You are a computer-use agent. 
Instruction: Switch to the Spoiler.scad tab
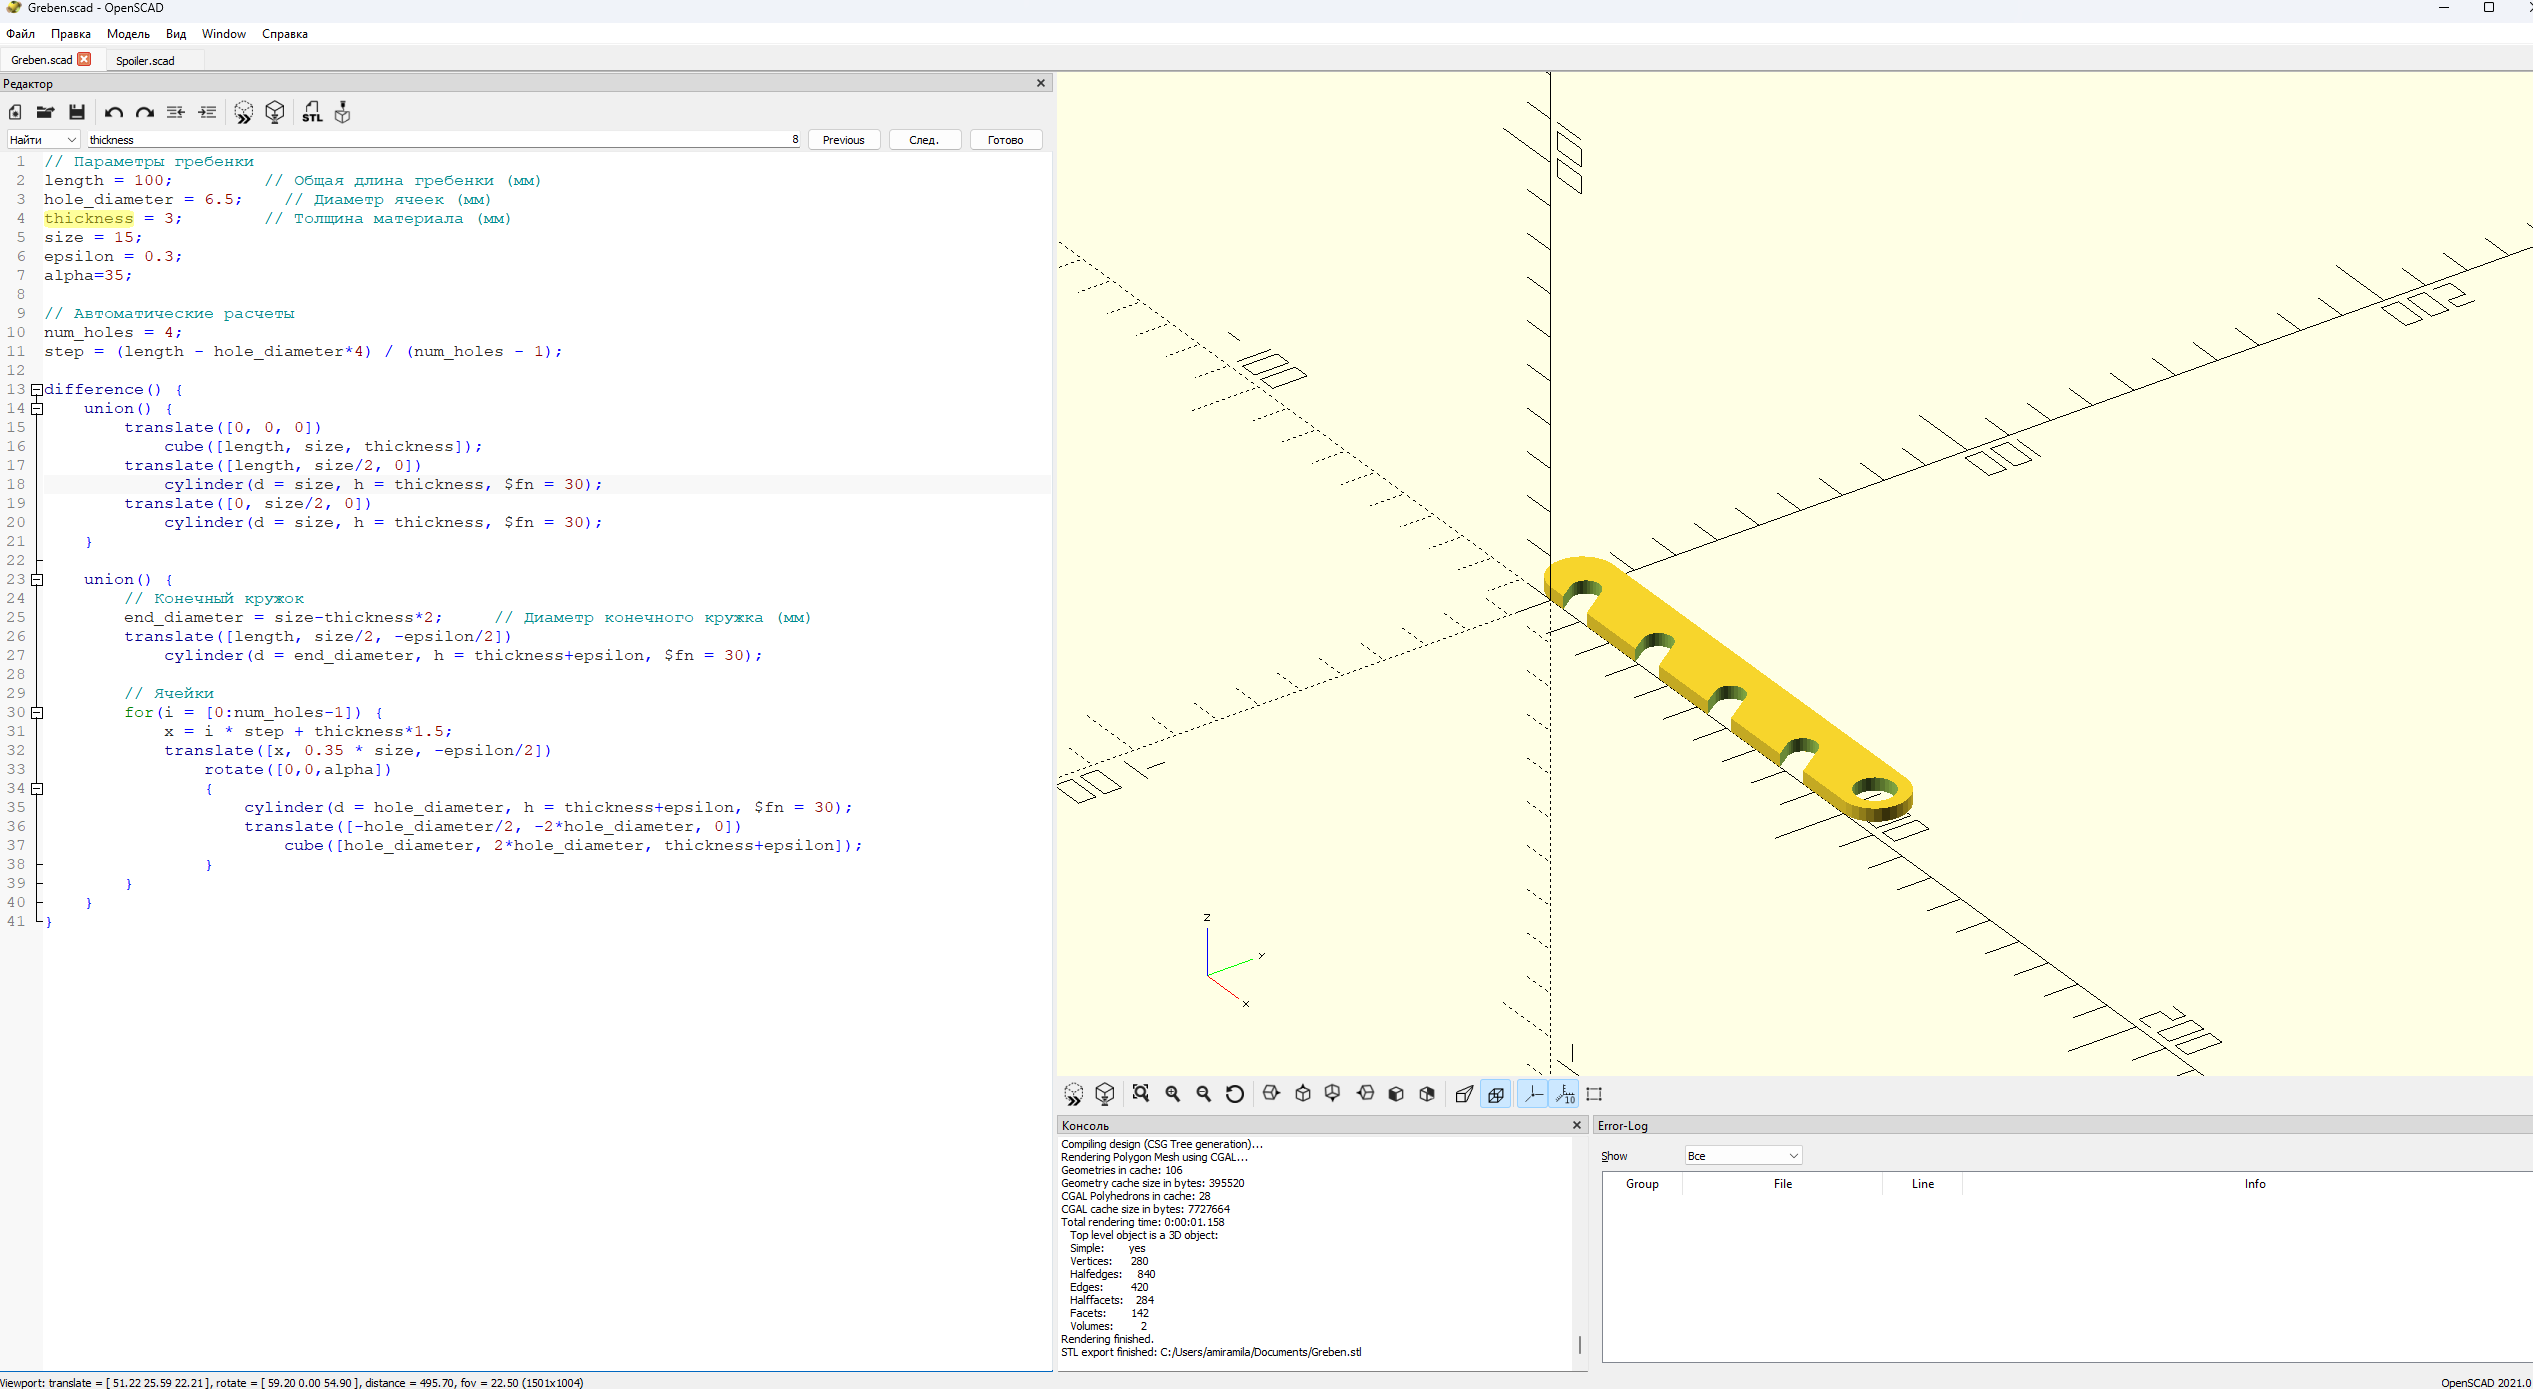145,61
